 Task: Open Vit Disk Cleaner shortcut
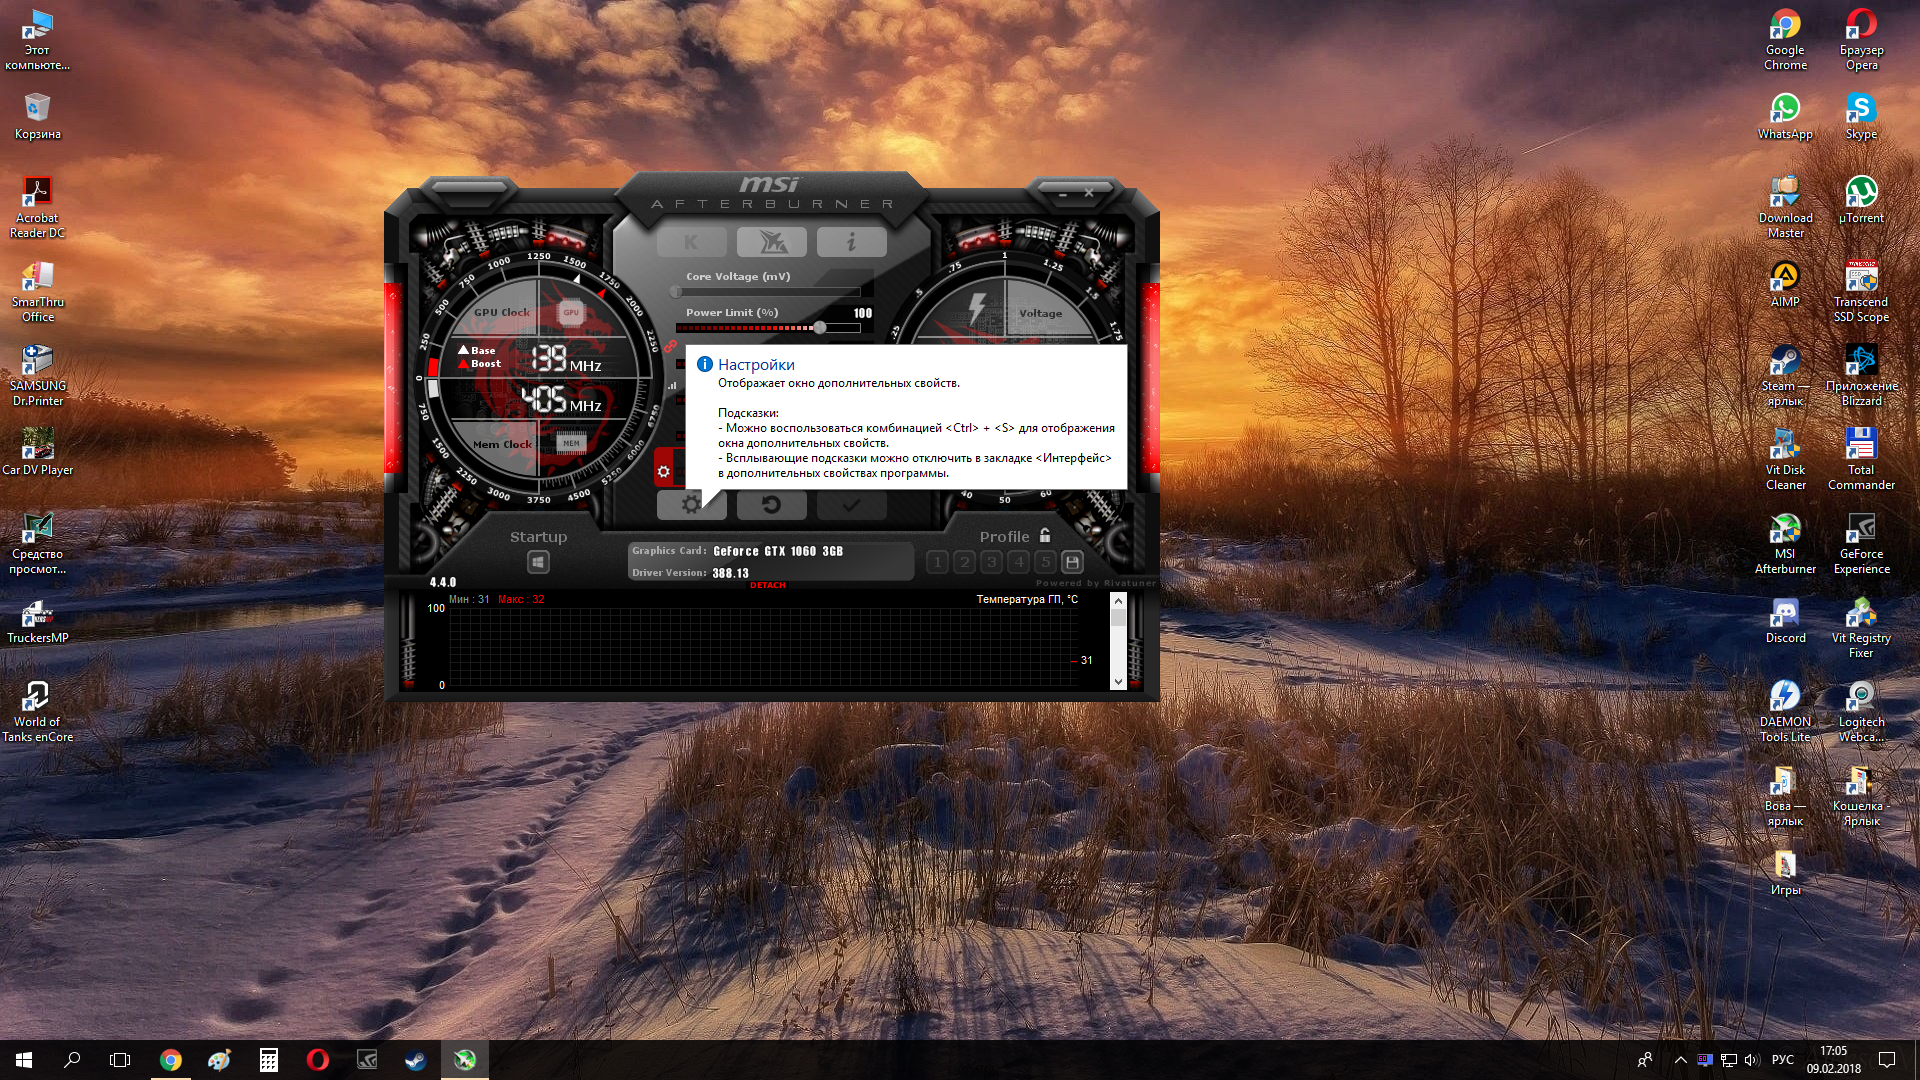click(x=1785, y=459)
